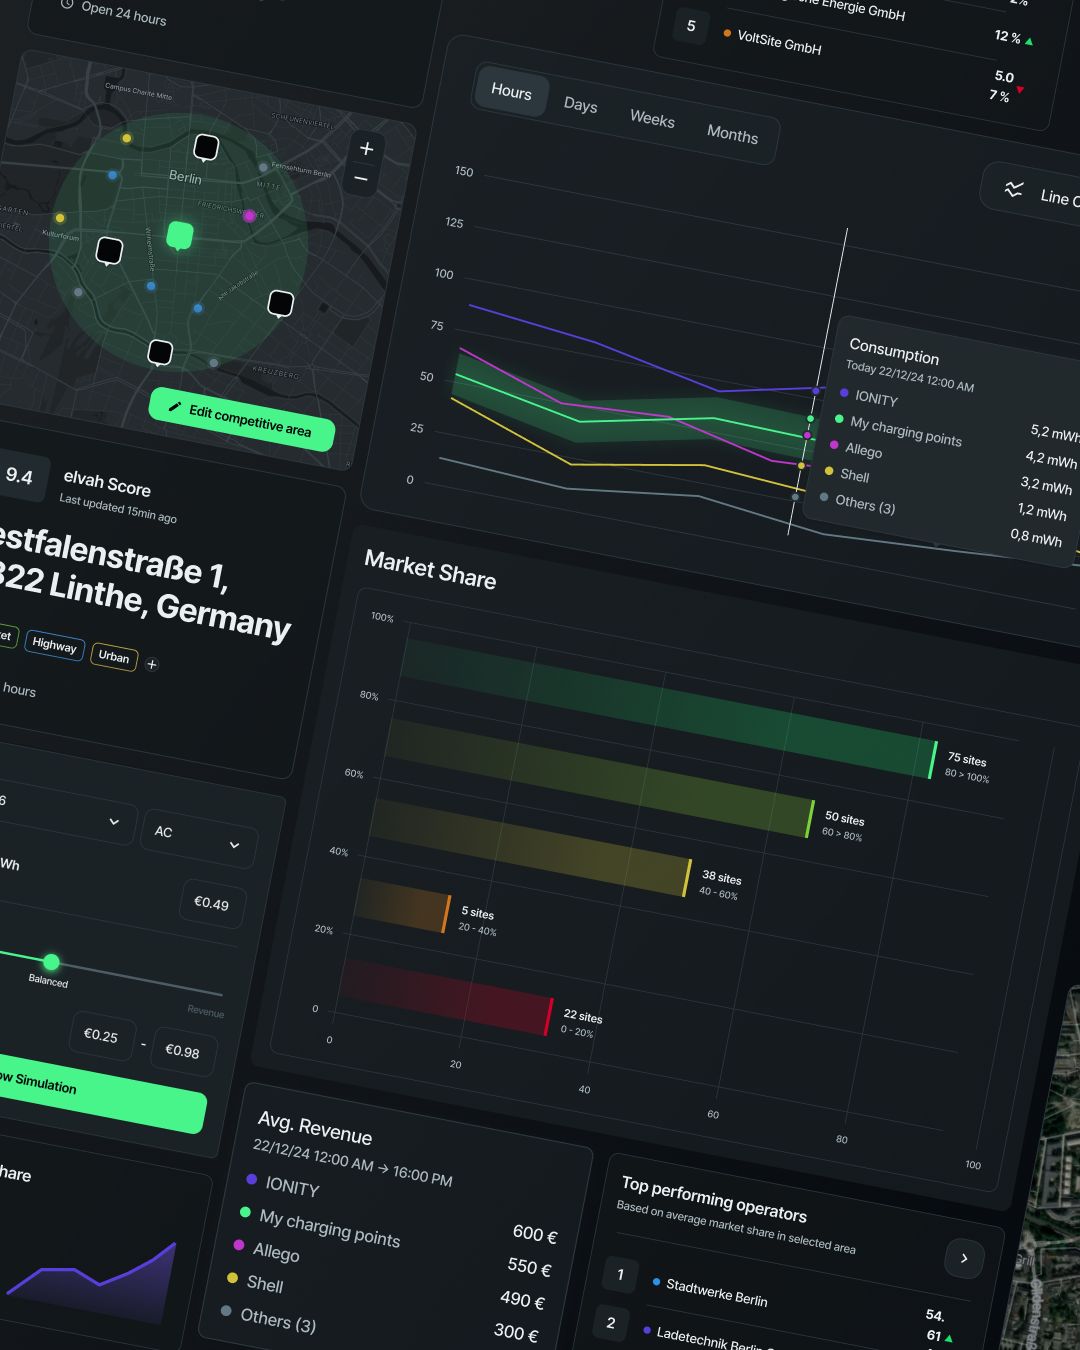Screen dimensions: 1080x1350
Task: Select the Highway tag
Action: click(x=54, y=645)
